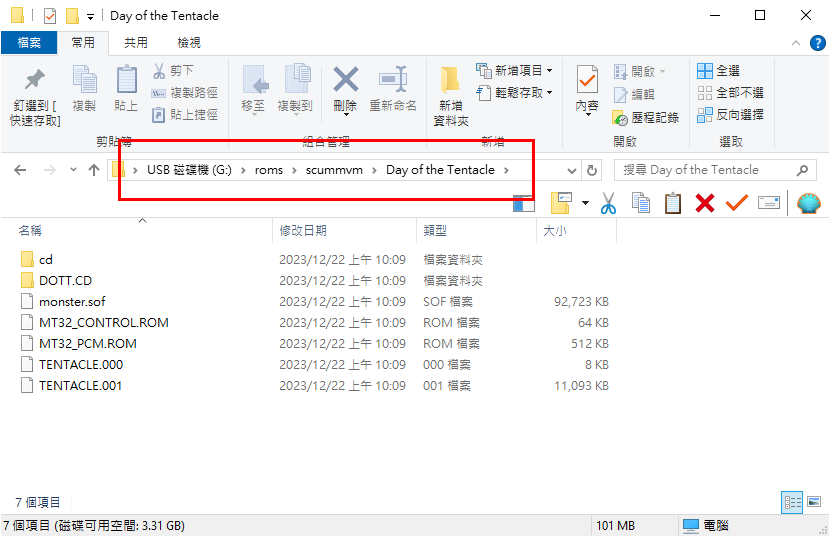Click the clipboard paste toolbar icon
Viewport: 830px width, 537px height.
[673, 203]
